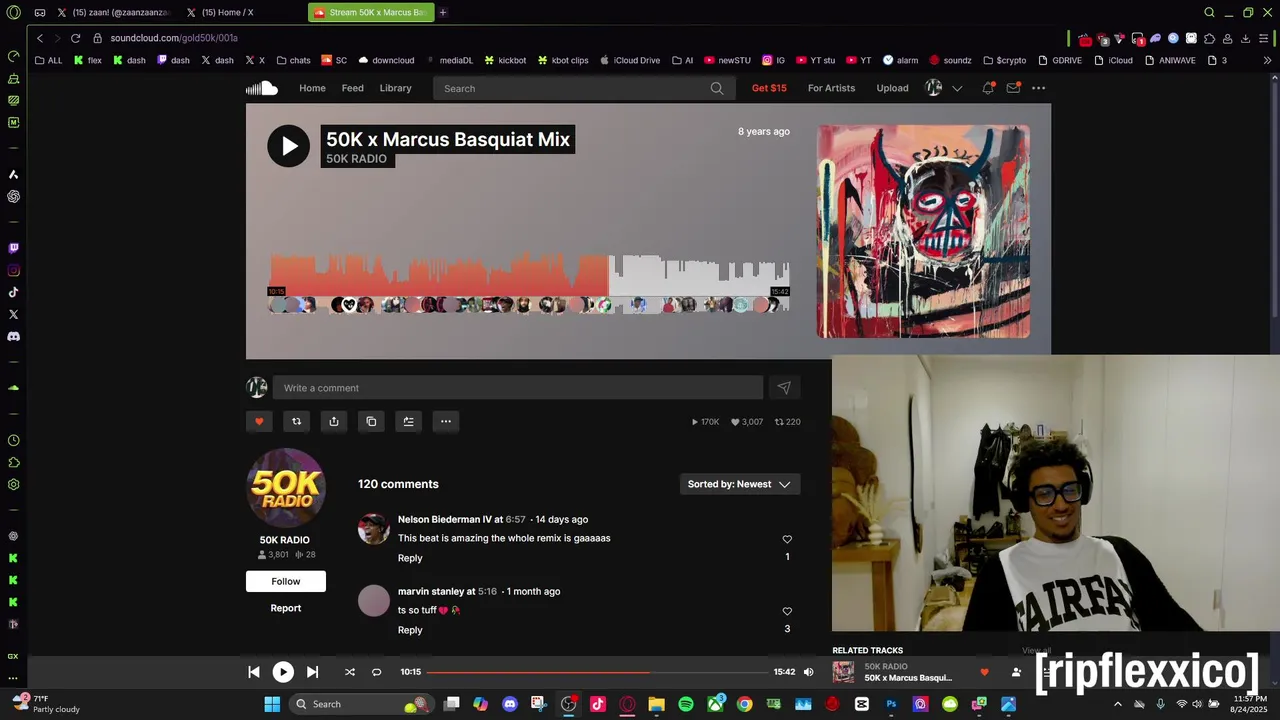Expand the profile menu chevron
Screen dimensions: 1280x720
tap(957, 88)
